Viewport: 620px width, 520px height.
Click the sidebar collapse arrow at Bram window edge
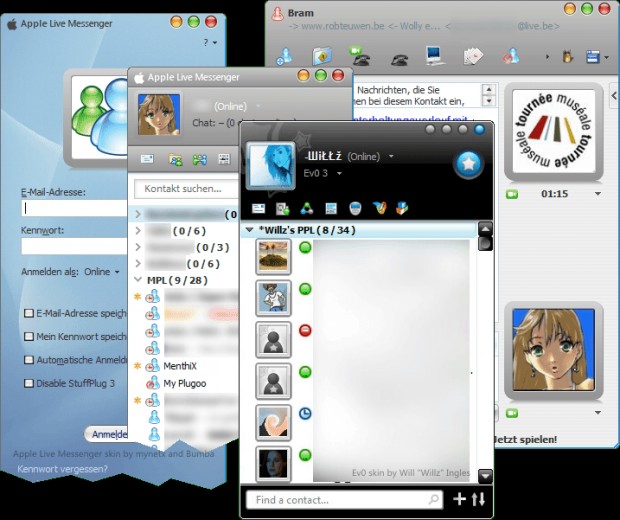pyautogui.click(x=614, y=95)
